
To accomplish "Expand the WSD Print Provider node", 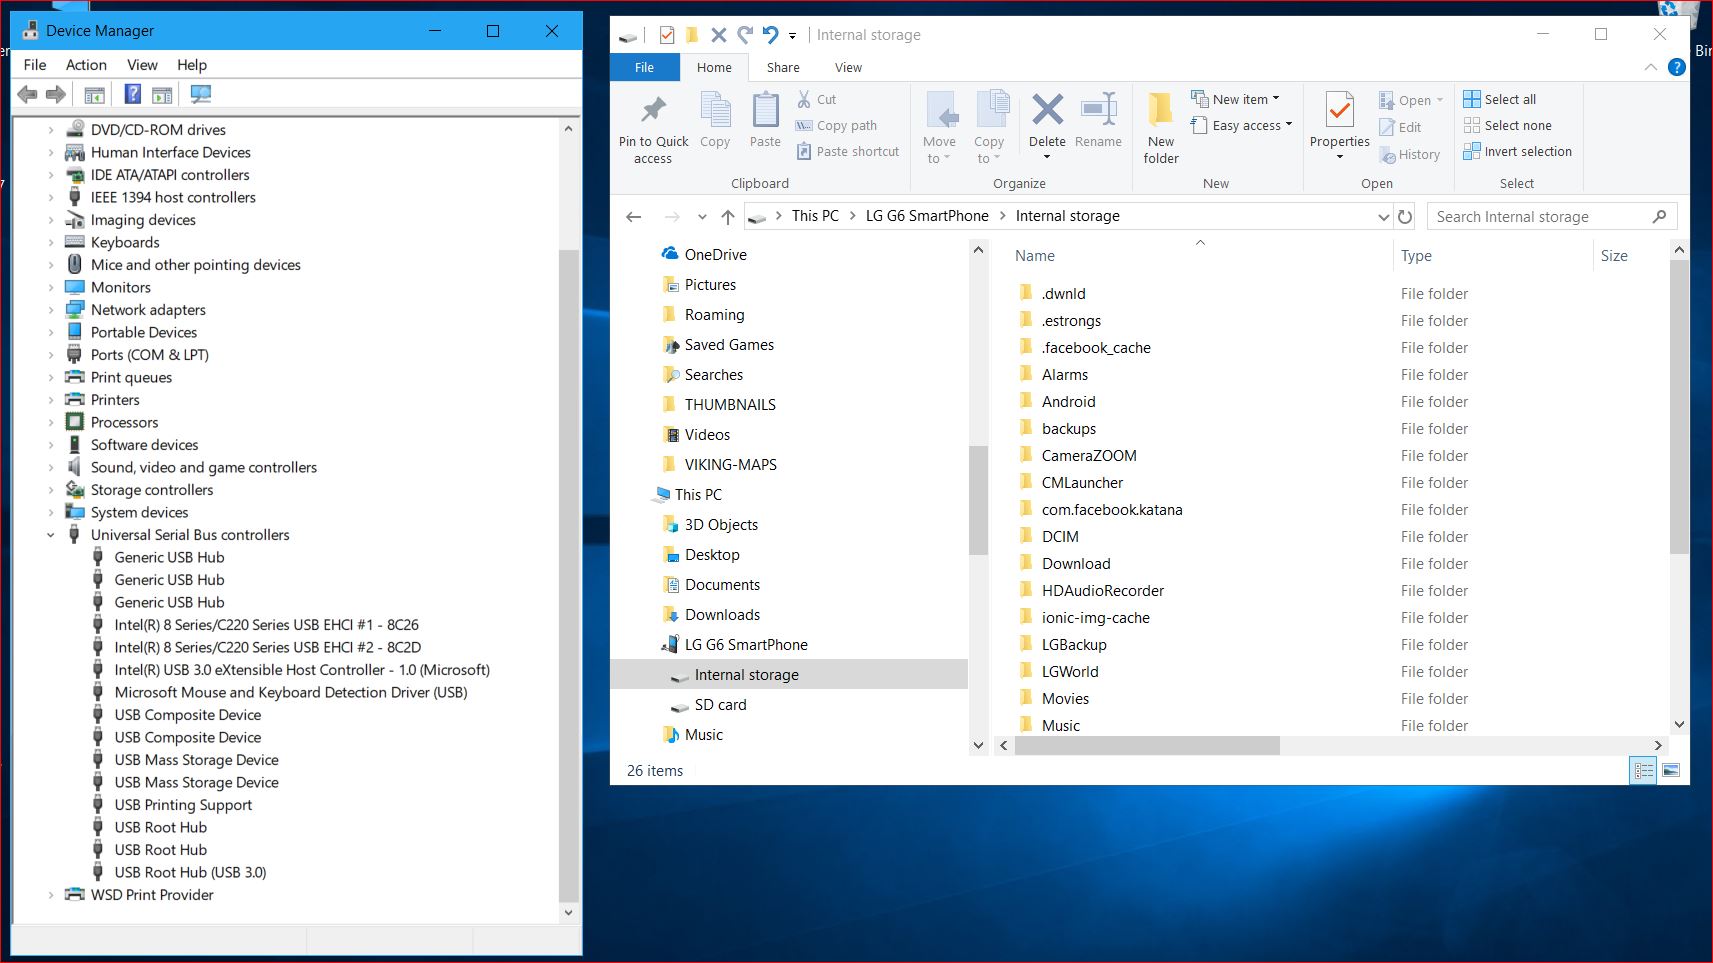I will (51, 895).
